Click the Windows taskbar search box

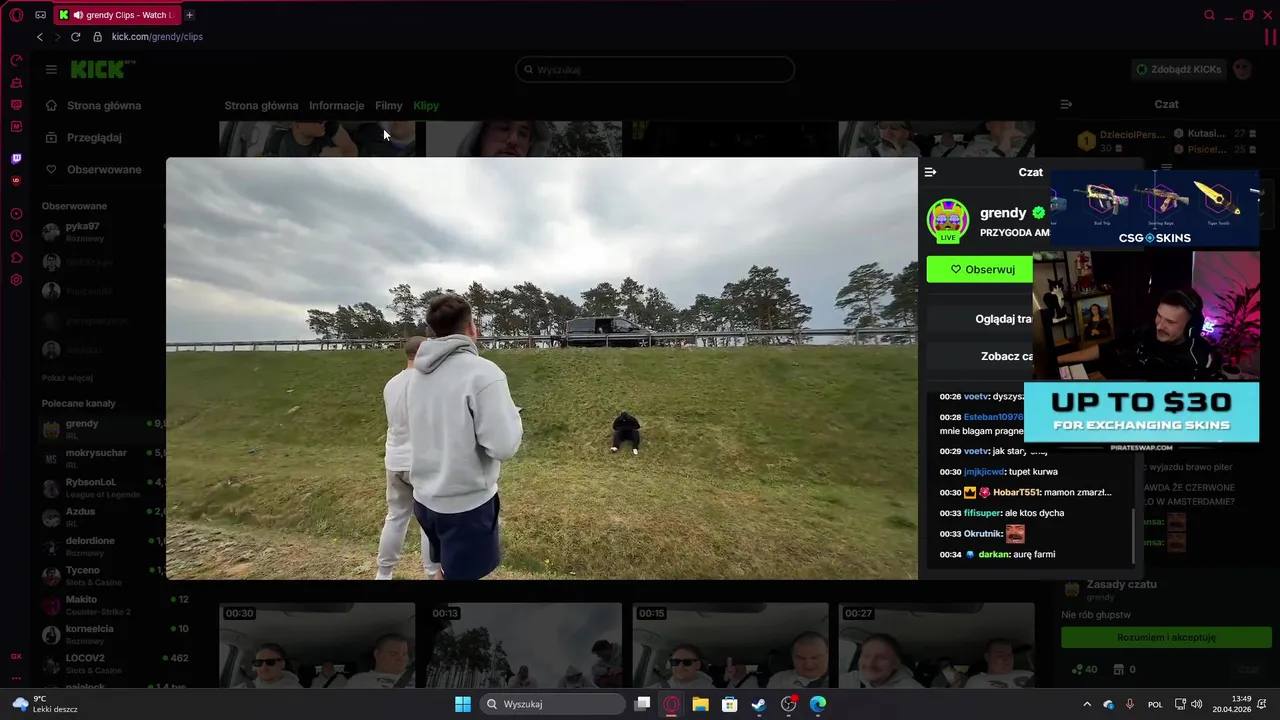click(553, 704)
